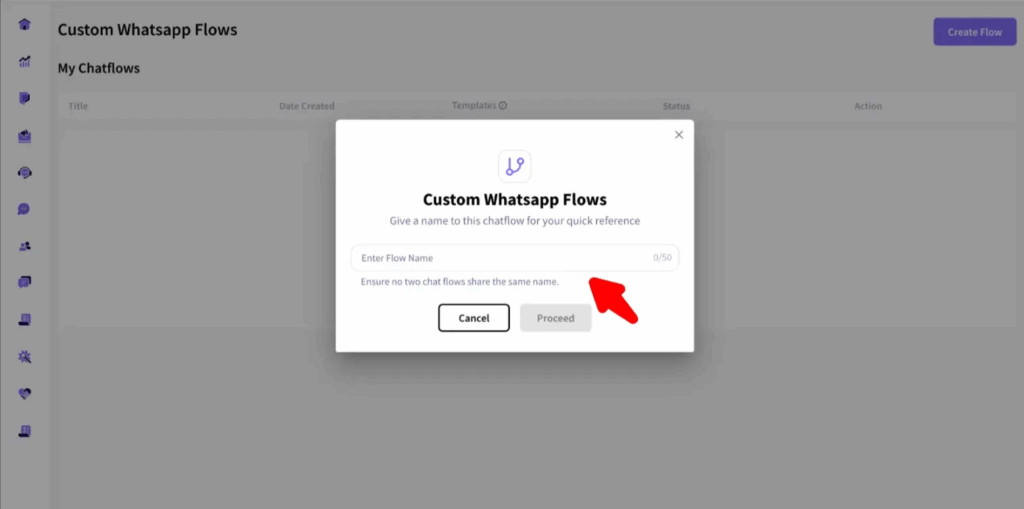This screenshot has height=509, width=1024.
Task: Open the contacts people icon in sidebar
Action: coord(25,246)
